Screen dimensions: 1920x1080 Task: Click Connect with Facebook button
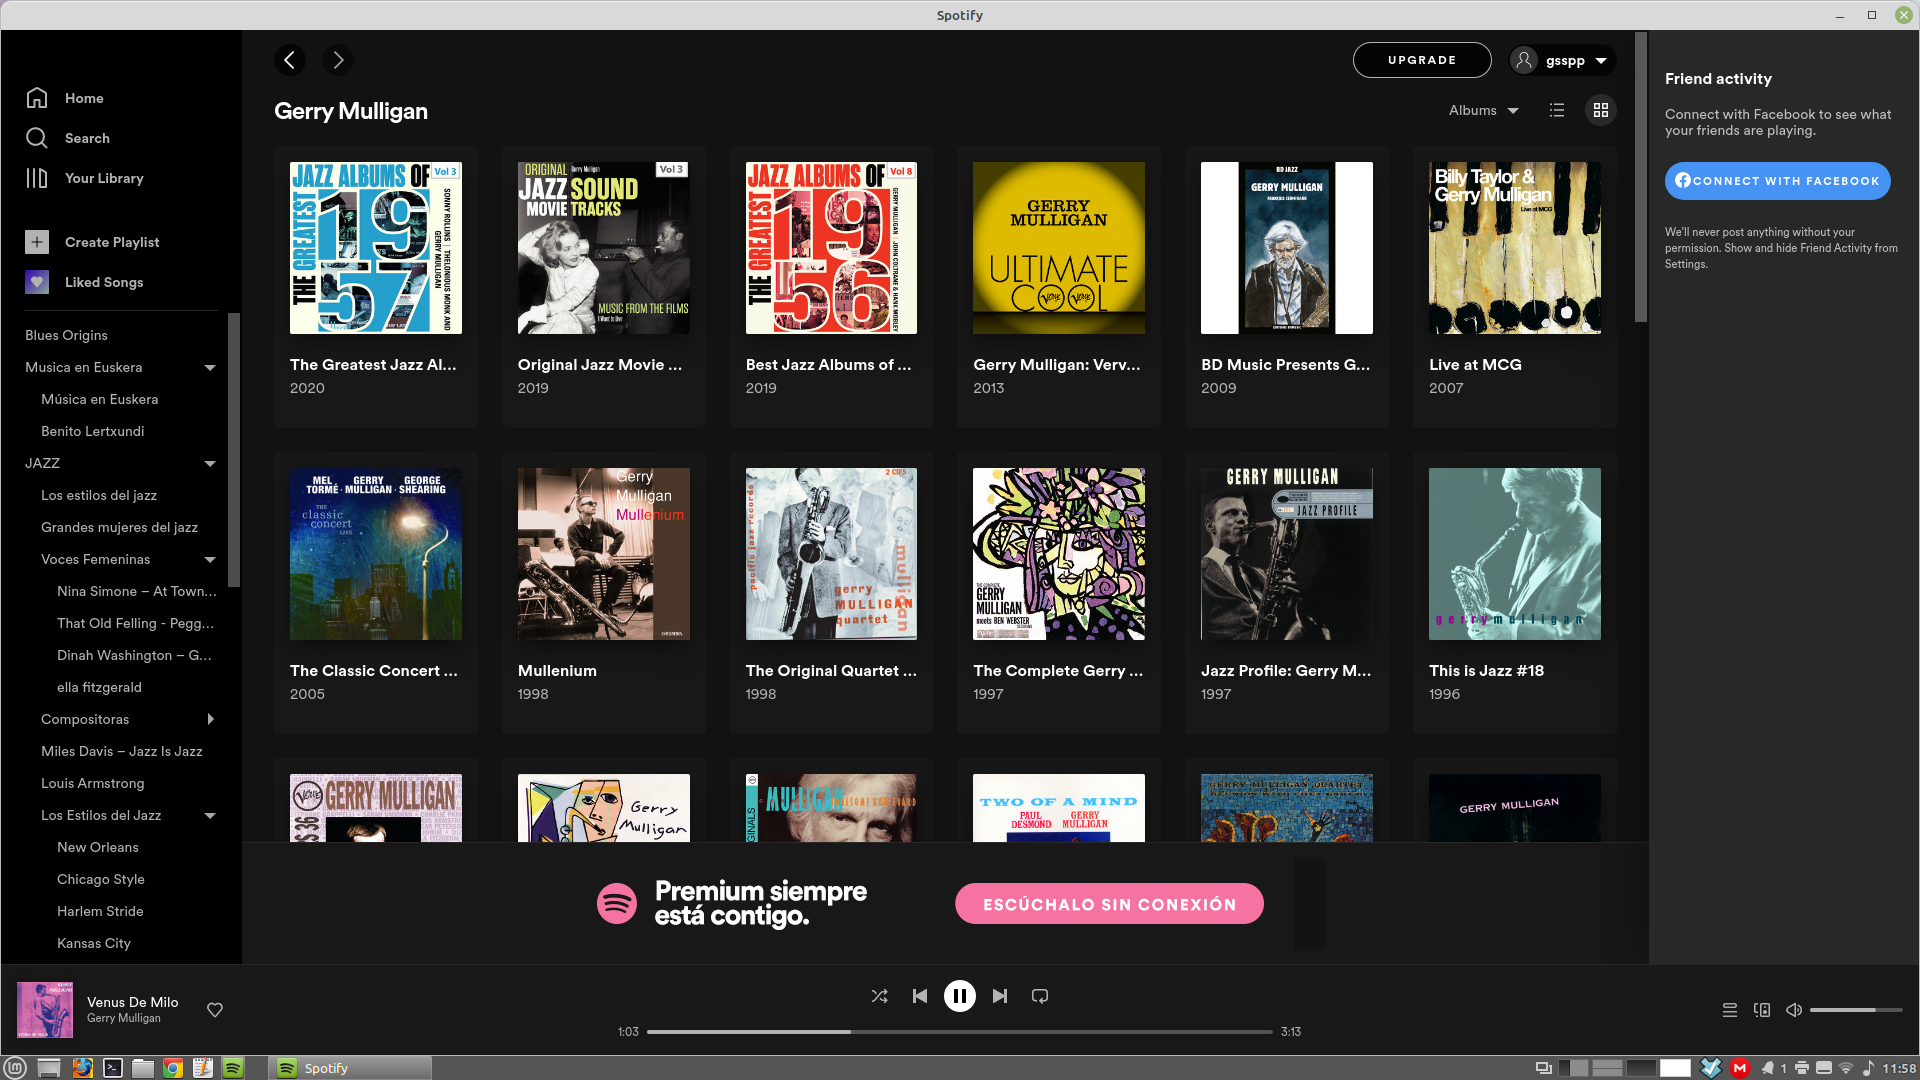coord(1777,181)
